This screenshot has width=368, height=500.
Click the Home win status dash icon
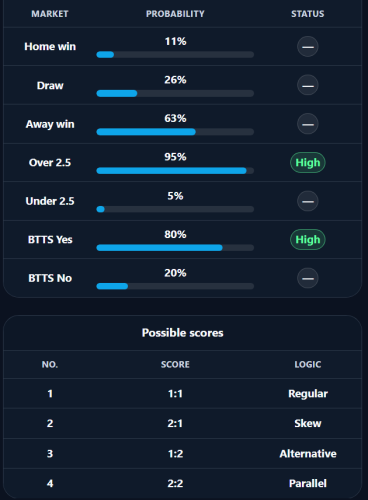307,47
